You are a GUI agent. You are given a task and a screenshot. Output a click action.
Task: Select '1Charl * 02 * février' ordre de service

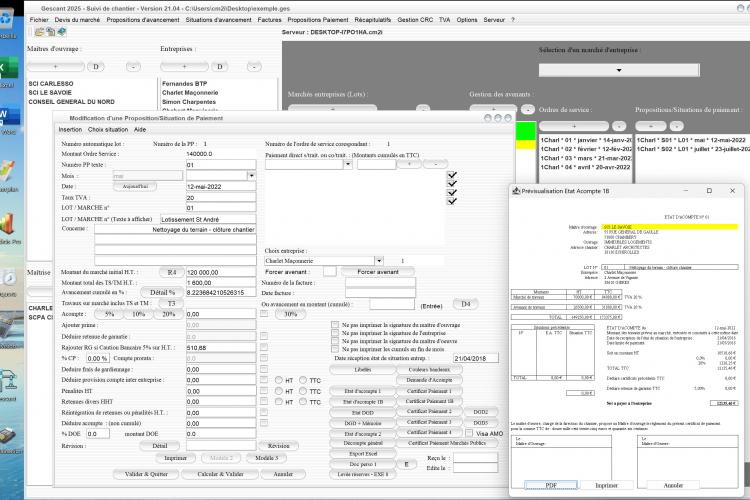click(x=586, y=149)
